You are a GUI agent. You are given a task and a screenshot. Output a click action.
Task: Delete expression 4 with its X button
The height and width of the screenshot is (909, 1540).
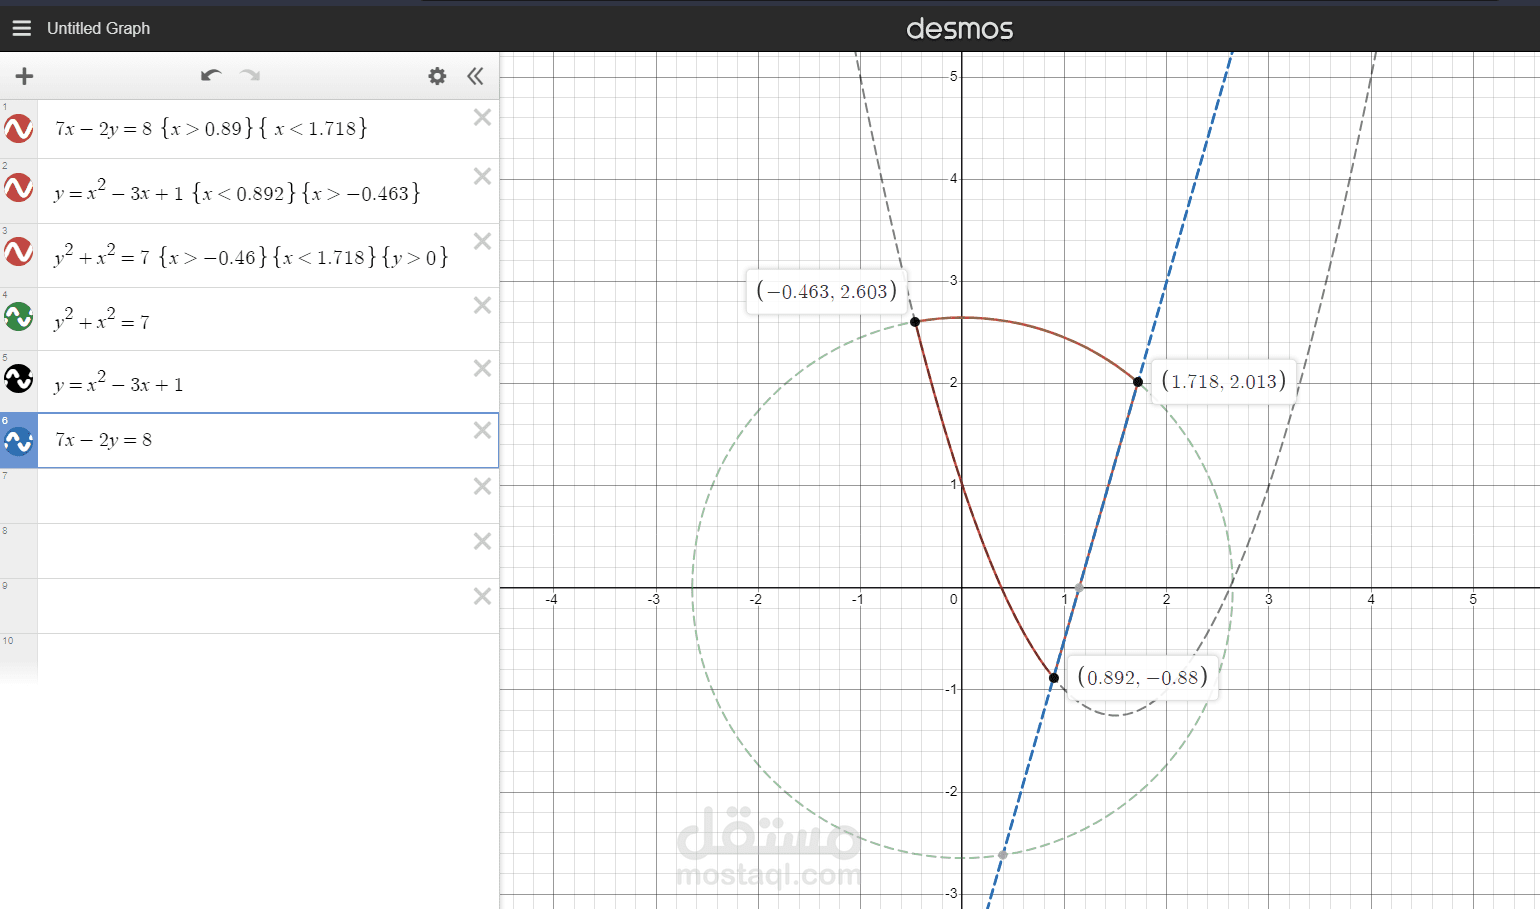tap(482, 305)
